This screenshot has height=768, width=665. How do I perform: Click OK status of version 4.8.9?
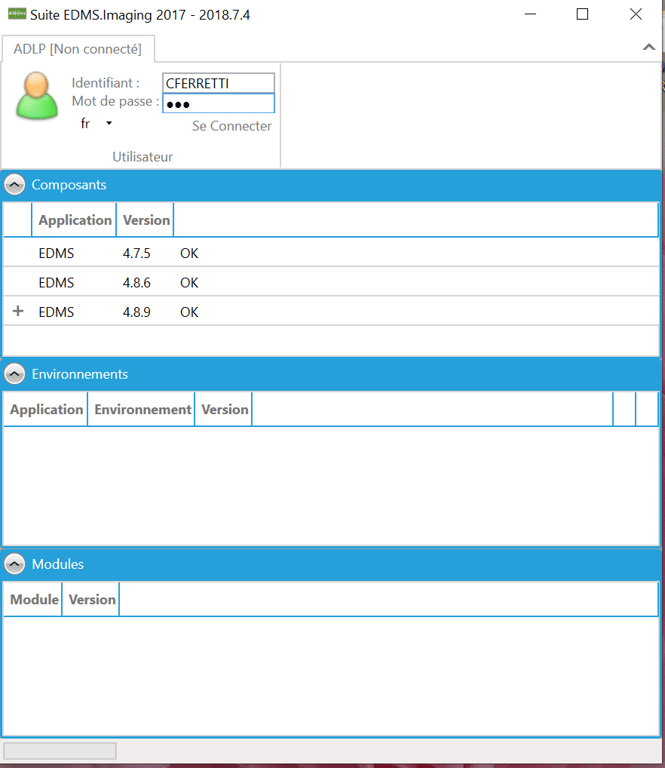click(x=189, y=312)
